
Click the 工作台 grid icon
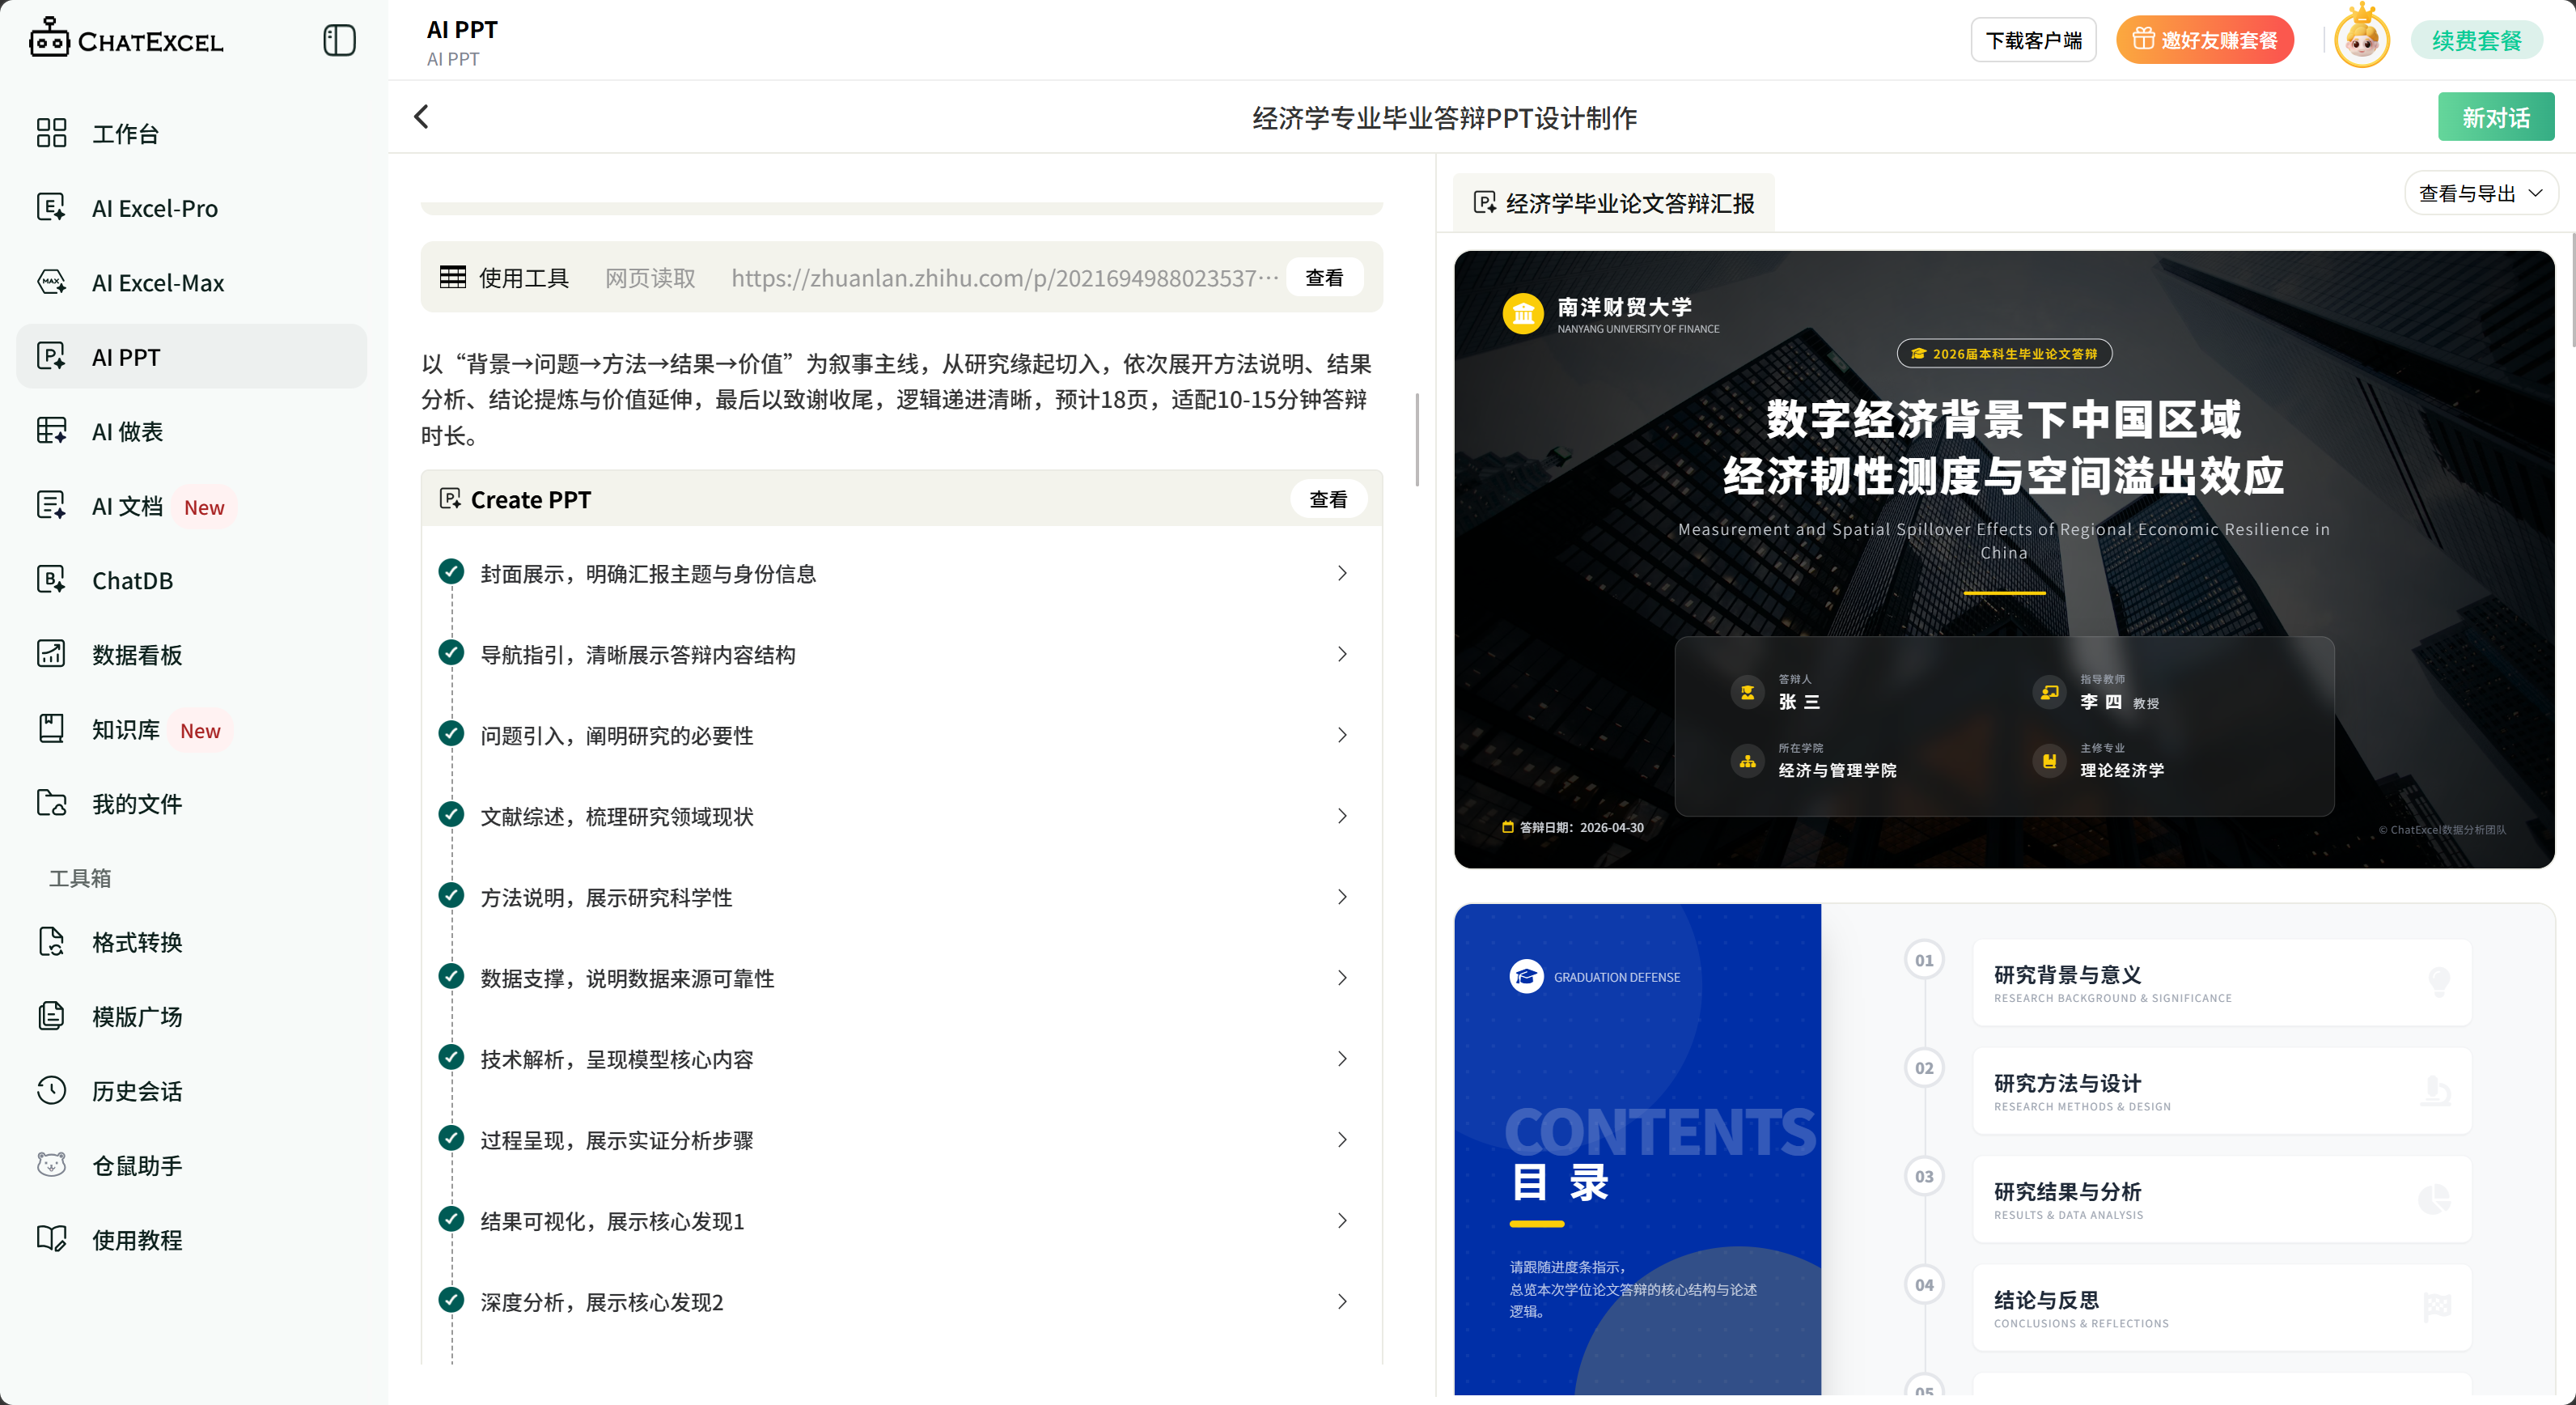pos(51,133)
